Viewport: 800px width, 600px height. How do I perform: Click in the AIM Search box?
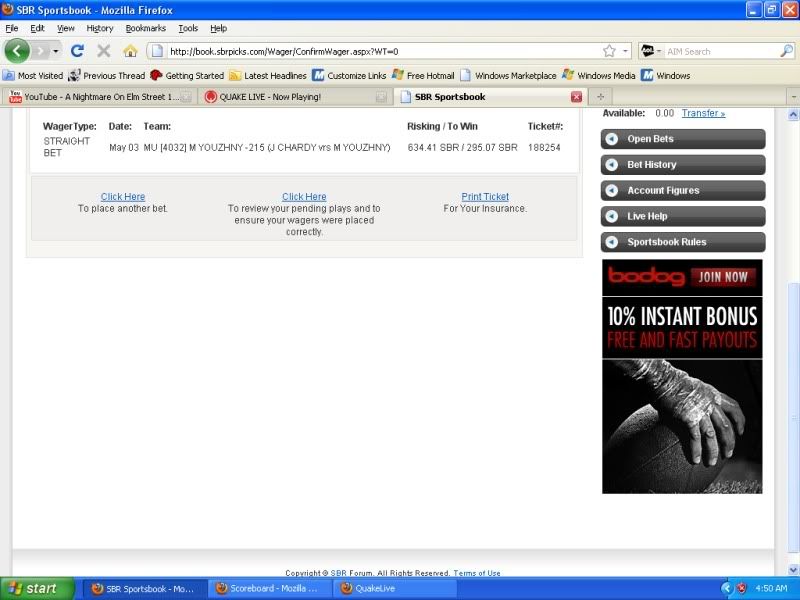click(x=722, y=51)
